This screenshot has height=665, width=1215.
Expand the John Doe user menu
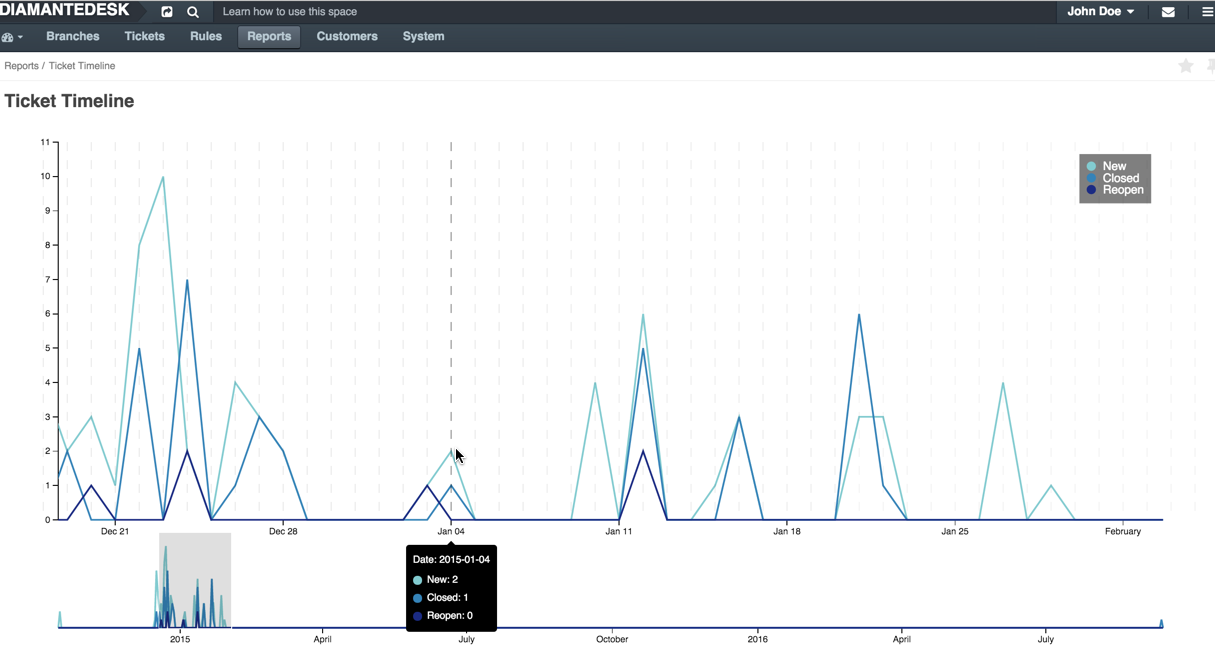coord(1100,12)
